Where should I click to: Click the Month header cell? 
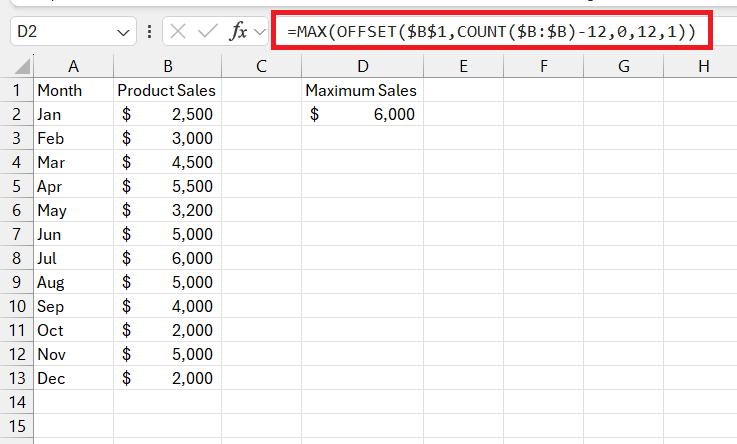coord(73,90)
